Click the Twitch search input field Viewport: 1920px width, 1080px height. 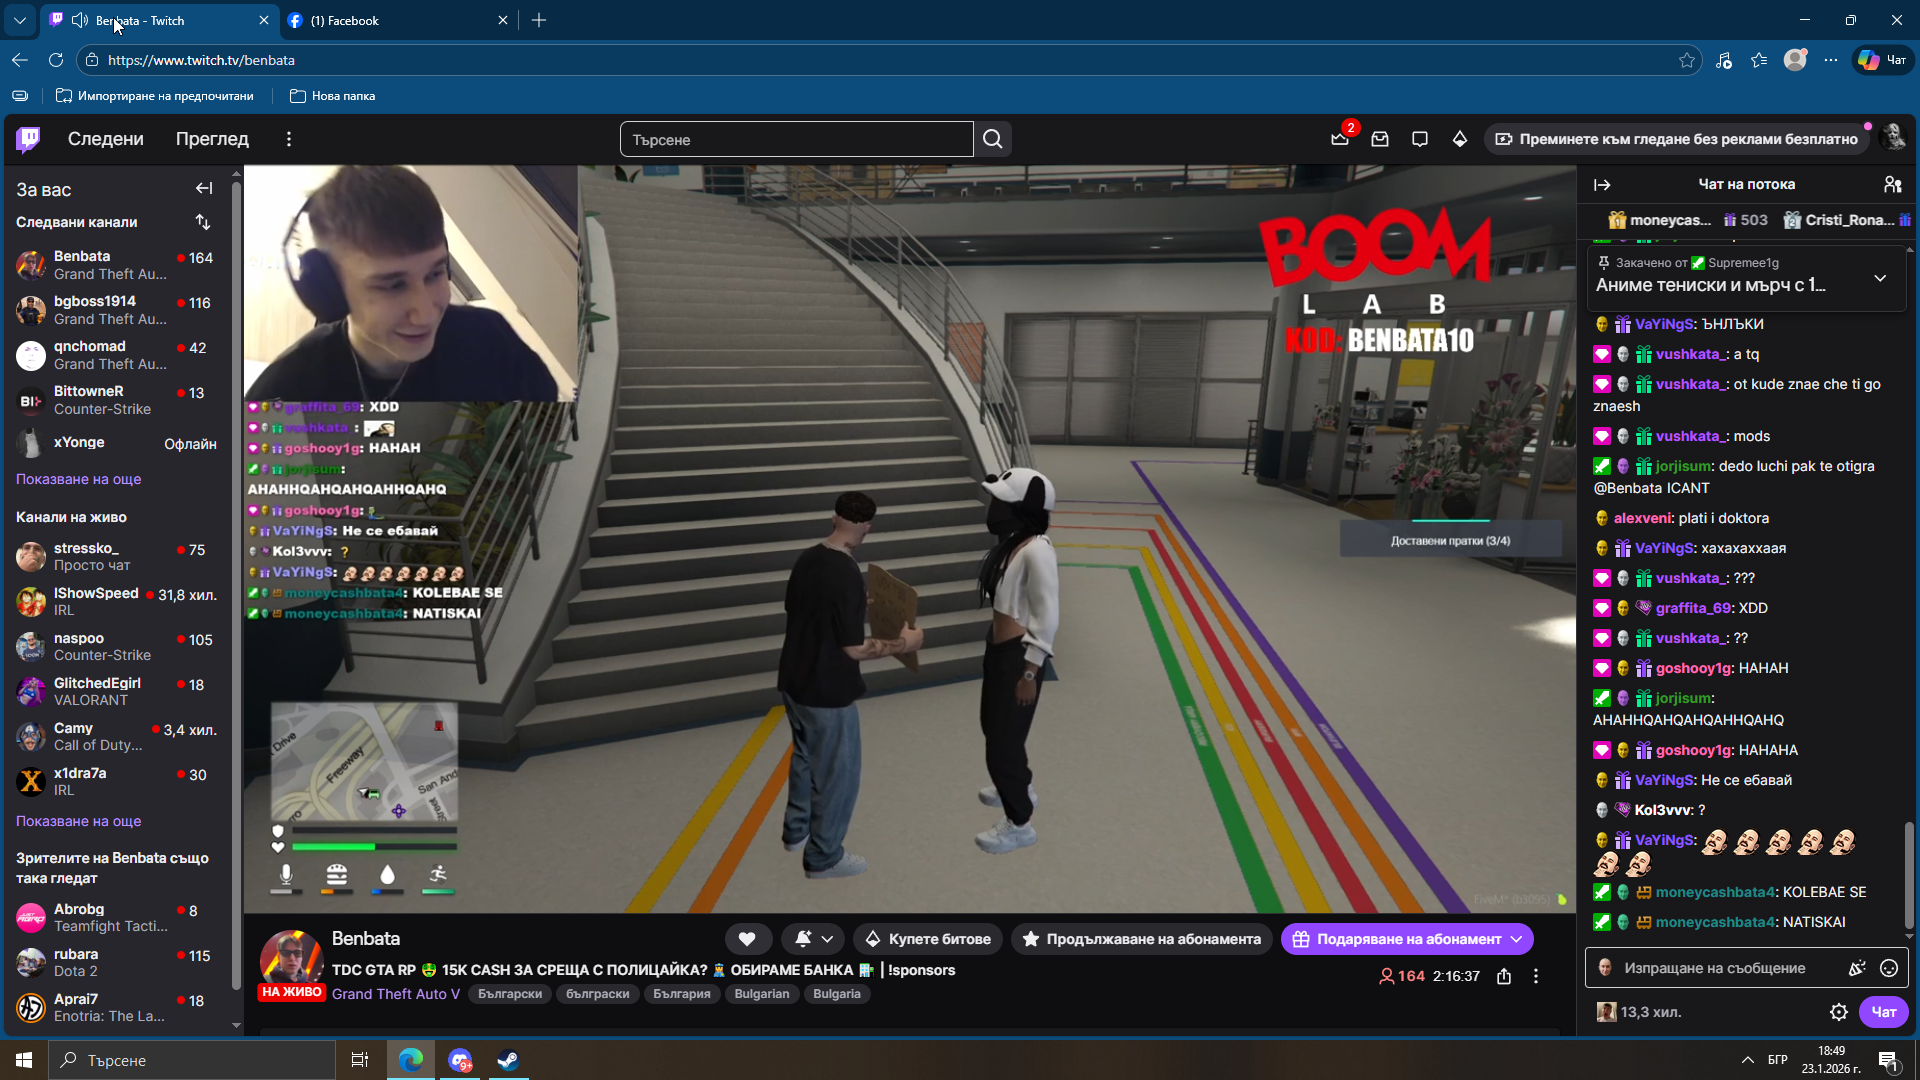pos(796,139)
